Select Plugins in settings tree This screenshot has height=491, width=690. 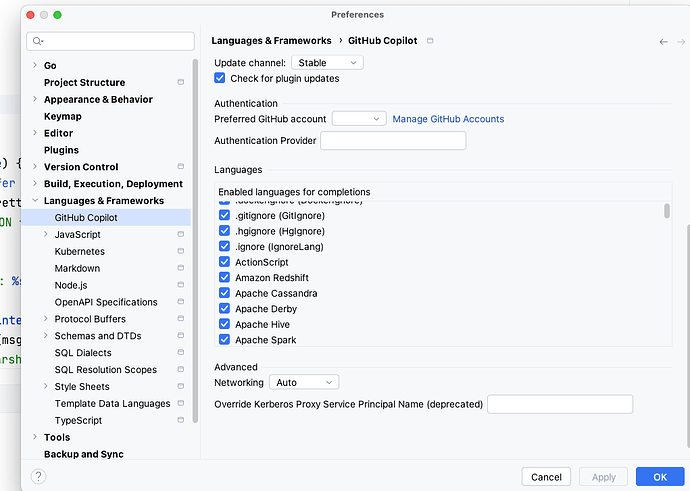tap(61, 150)
